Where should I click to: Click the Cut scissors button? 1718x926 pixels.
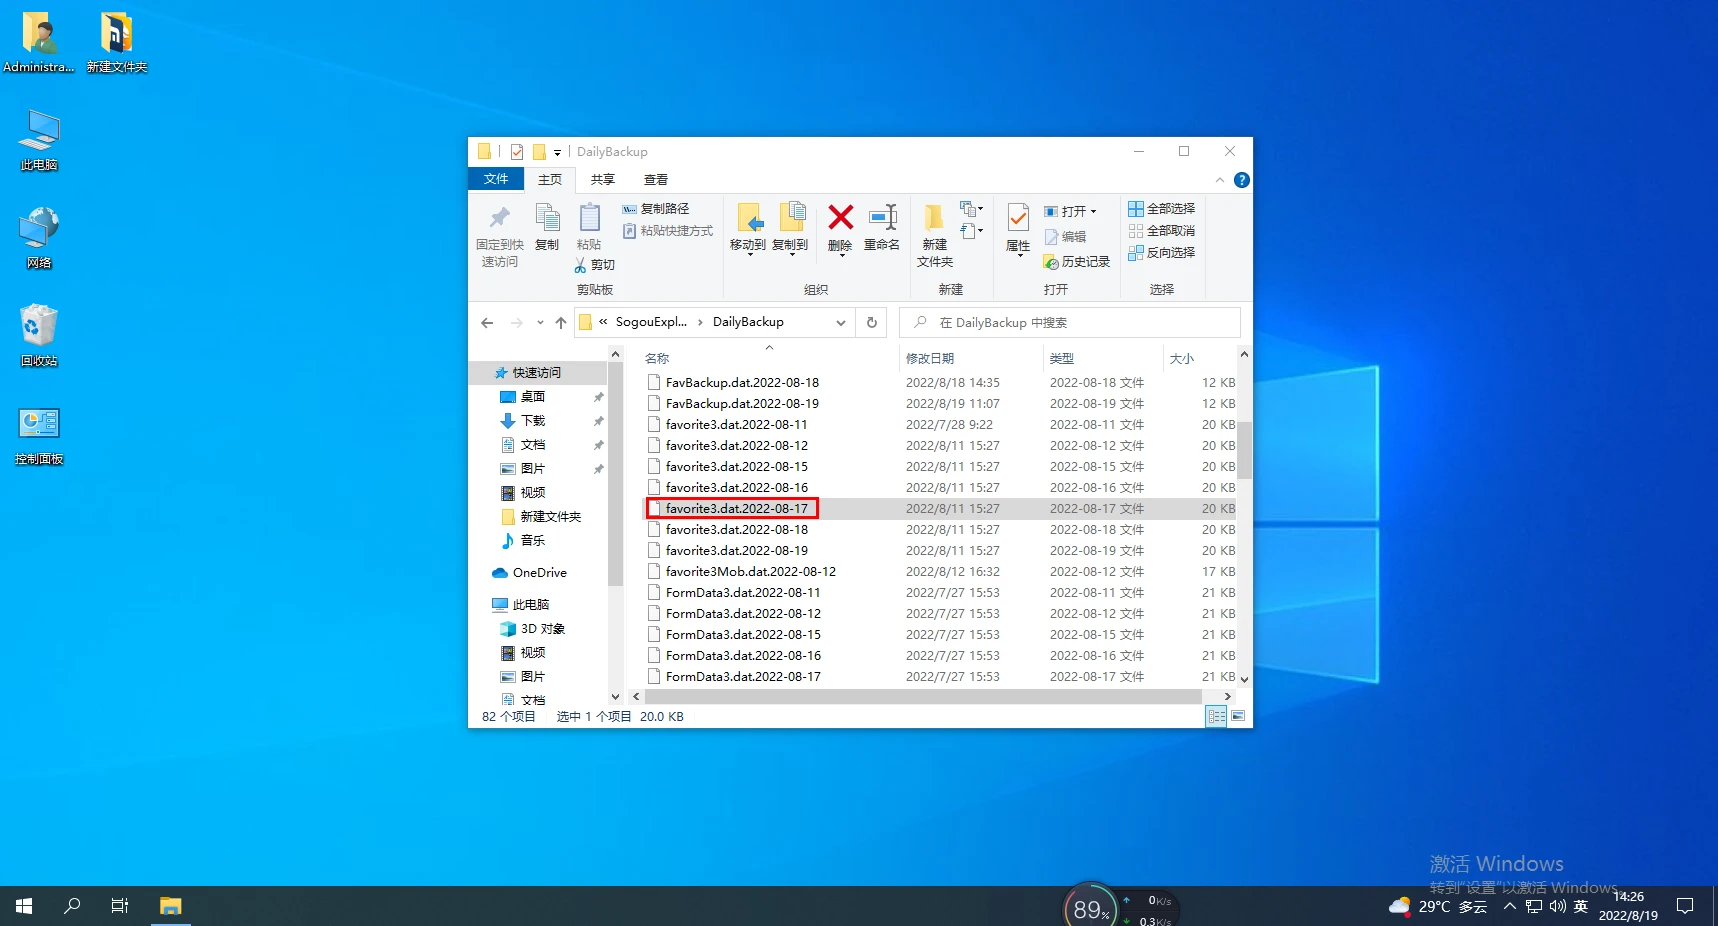(595, 265)
